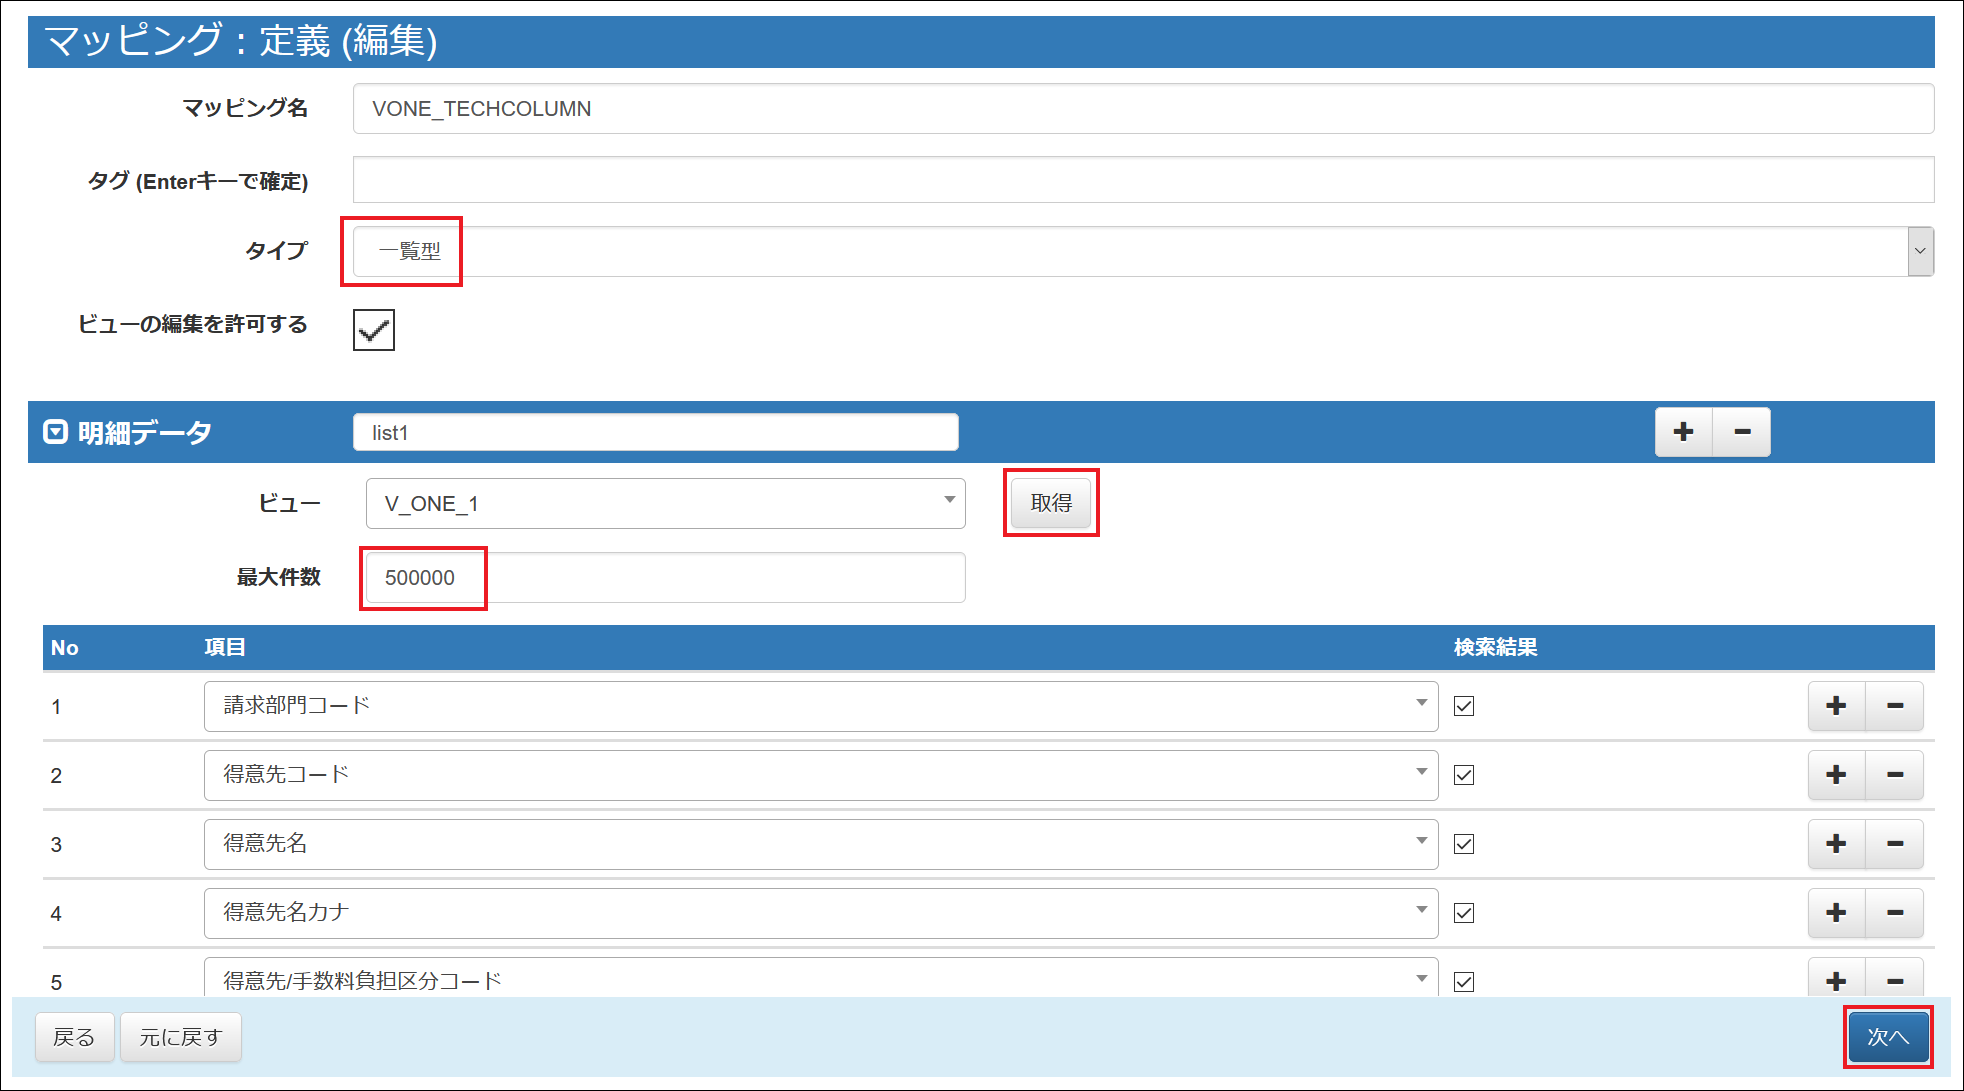The image size is (1964, 1091).
Task: Toggle ビューの編集を許可する checkbox
Action: coord(374,330)
